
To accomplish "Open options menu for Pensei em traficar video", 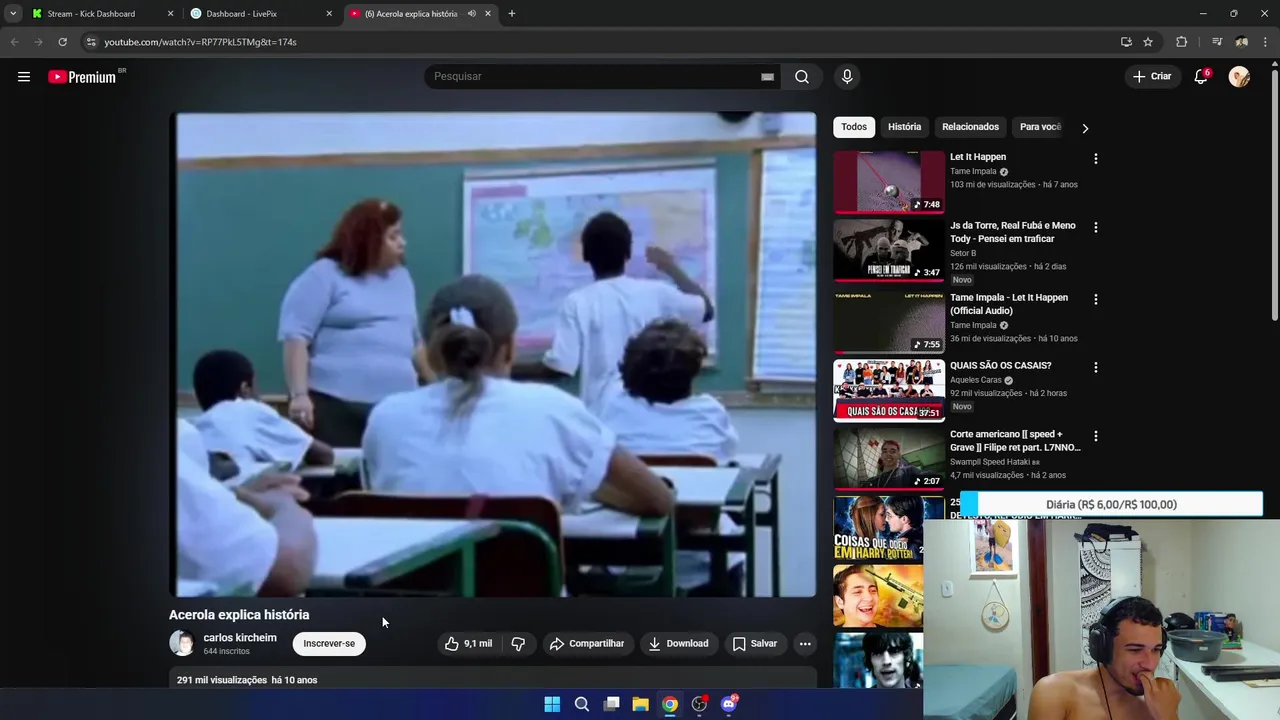I will tap(1096, 228).
